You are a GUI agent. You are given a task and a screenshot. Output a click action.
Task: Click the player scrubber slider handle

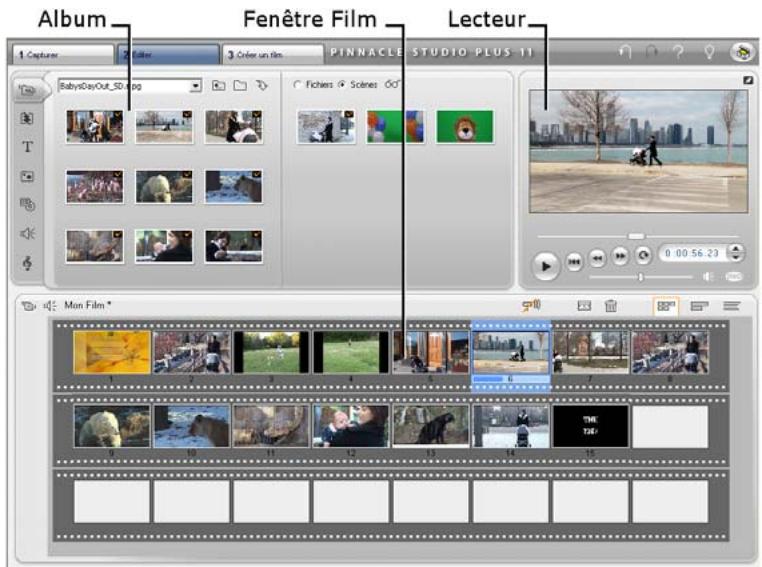click(636, 236)
